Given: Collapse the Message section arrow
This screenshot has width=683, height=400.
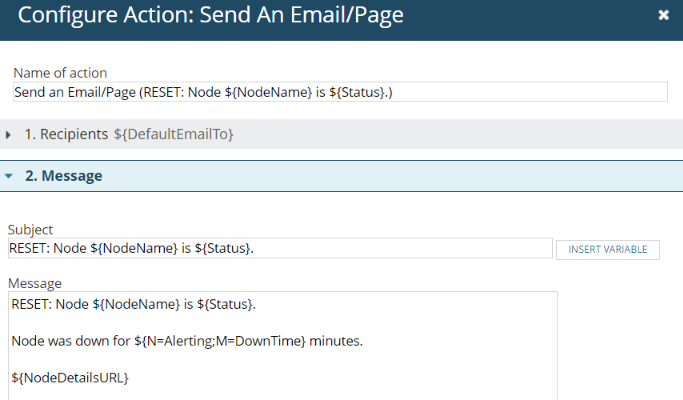Looking at the screenshot, I should coord(9,176).
